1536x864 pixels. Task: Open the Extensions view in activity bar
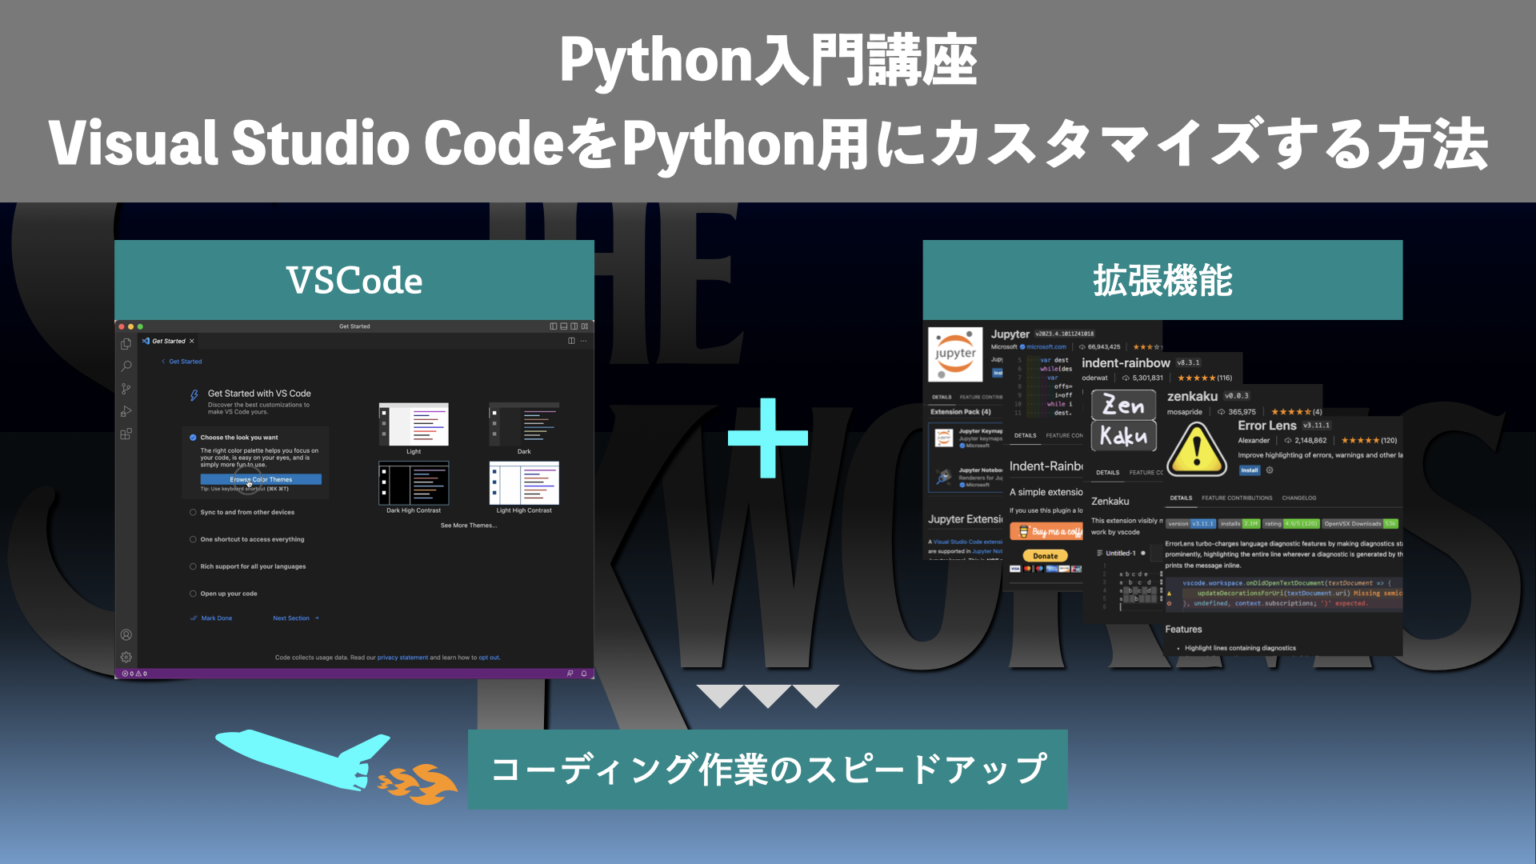point(126,434)
